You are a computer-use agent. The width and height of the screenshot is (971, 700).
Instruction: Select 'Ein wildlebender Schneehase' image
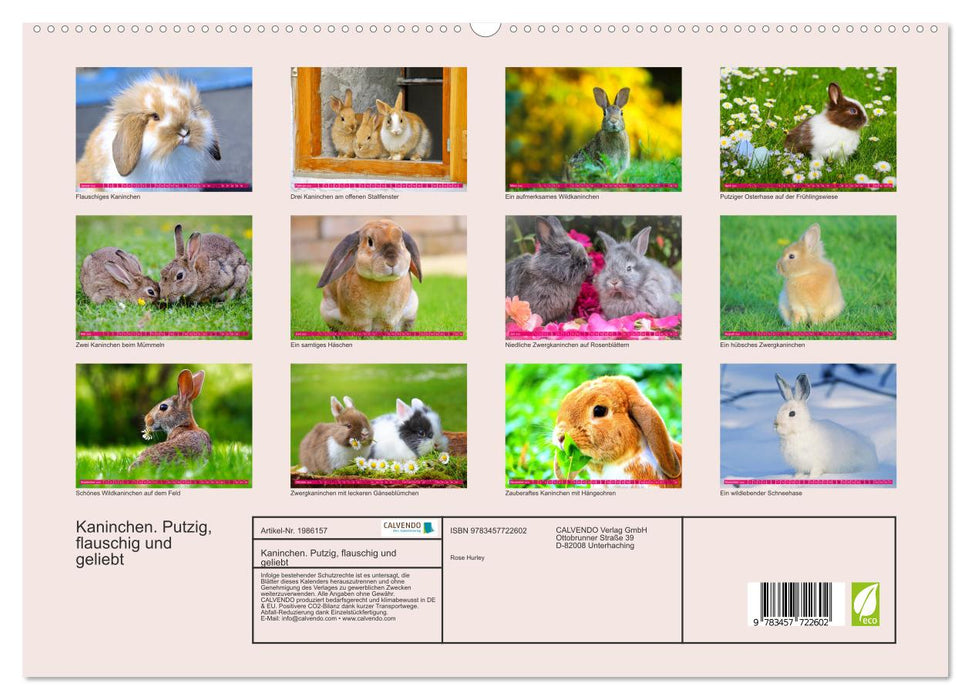click(810, 425)
